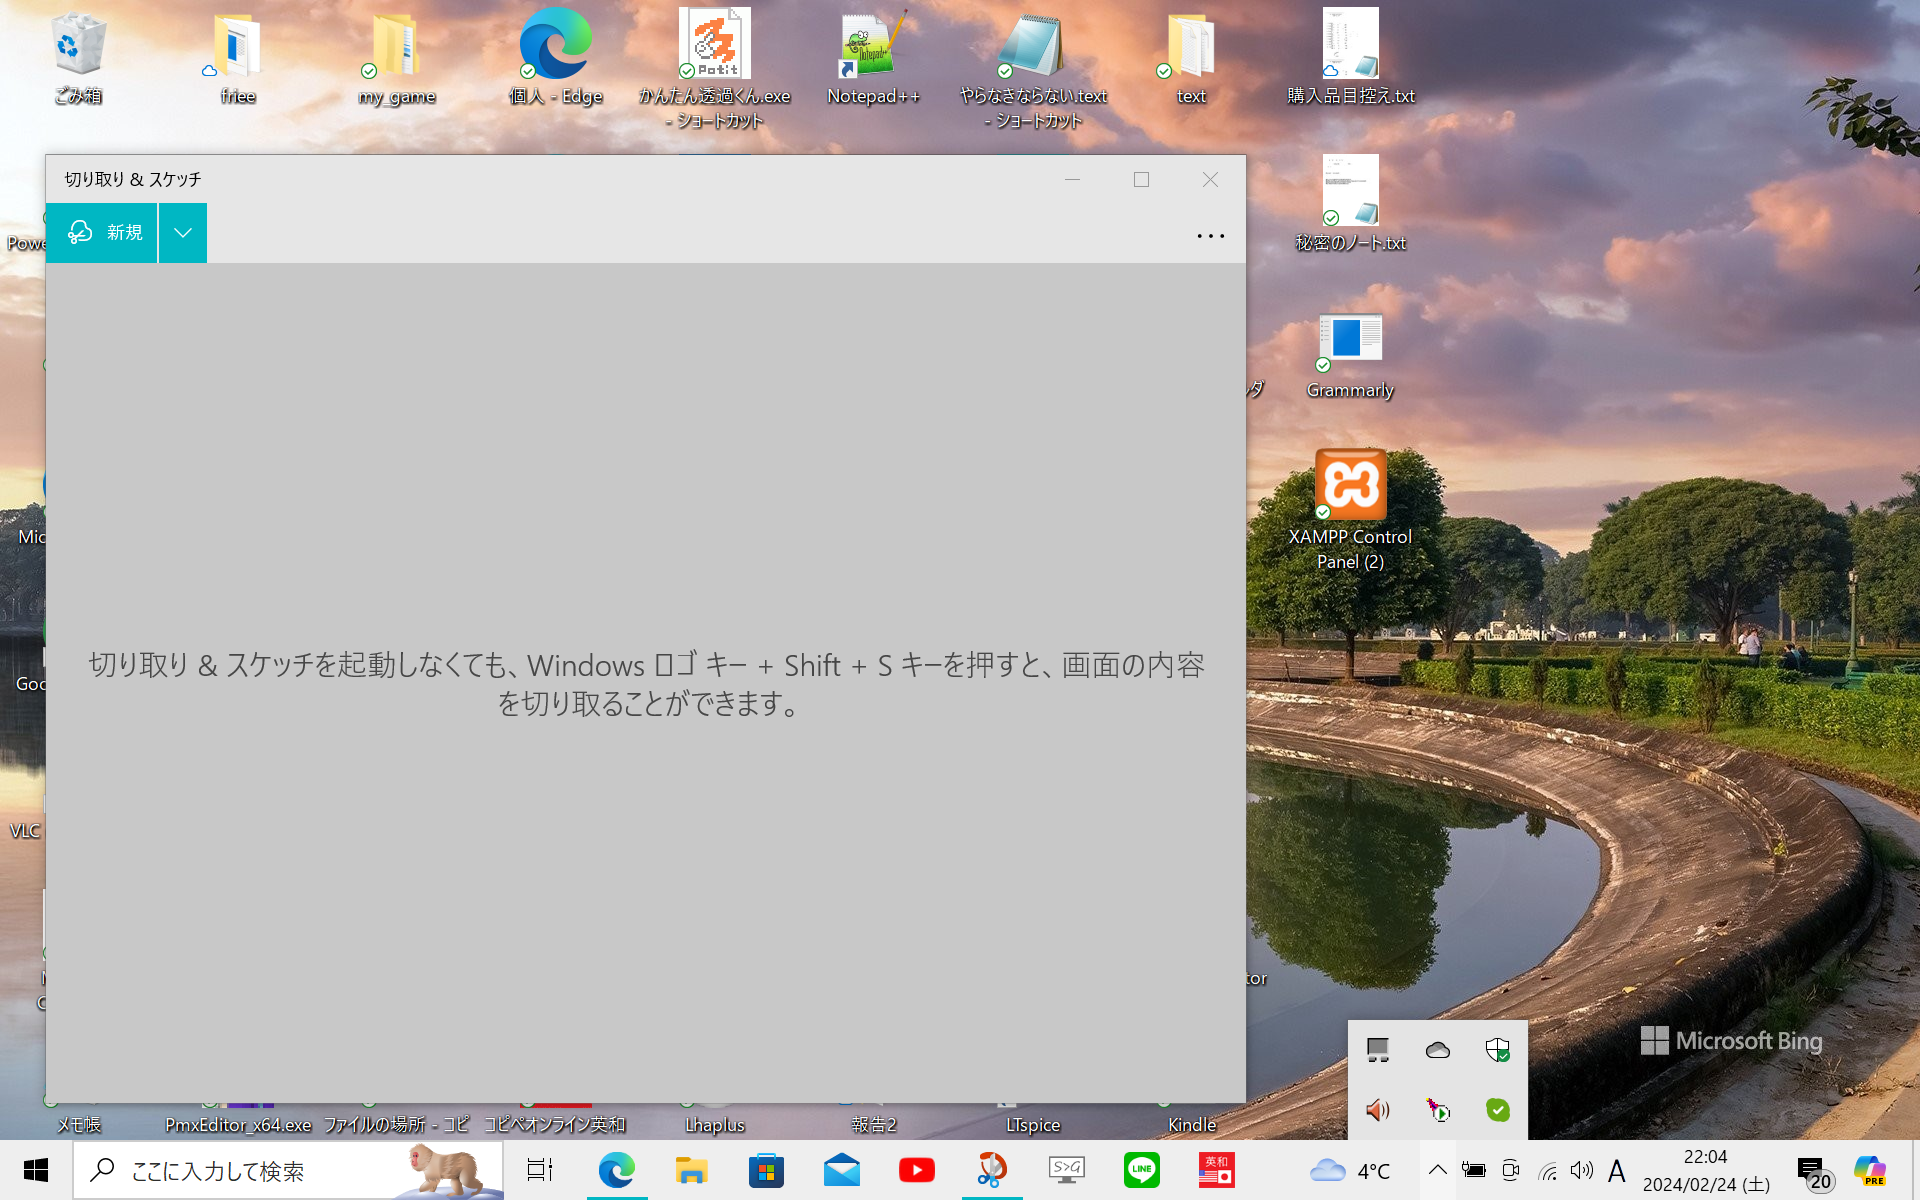1920x1200 pixels.
Task: Click the Snip & Sketch taskbar icon
Action: (x=991, y=1170)
